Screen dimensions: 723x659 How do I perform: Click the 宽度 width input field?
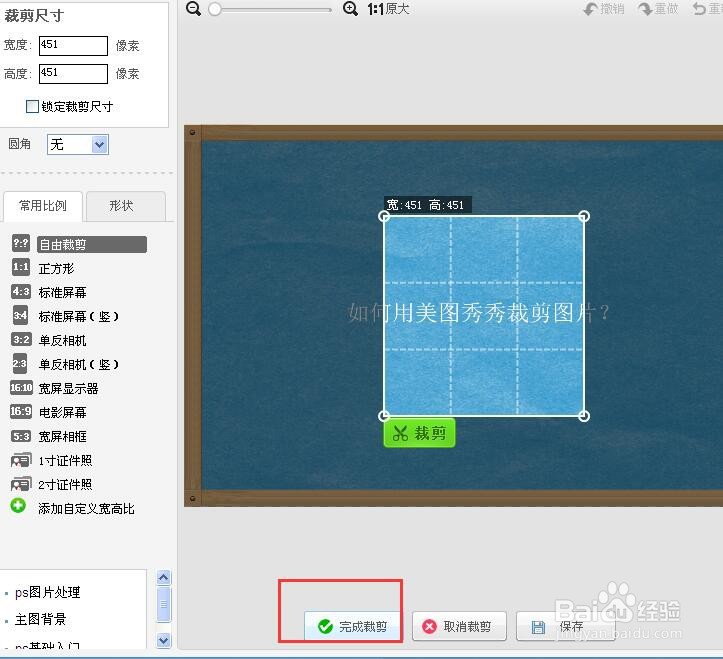point(73,46)
